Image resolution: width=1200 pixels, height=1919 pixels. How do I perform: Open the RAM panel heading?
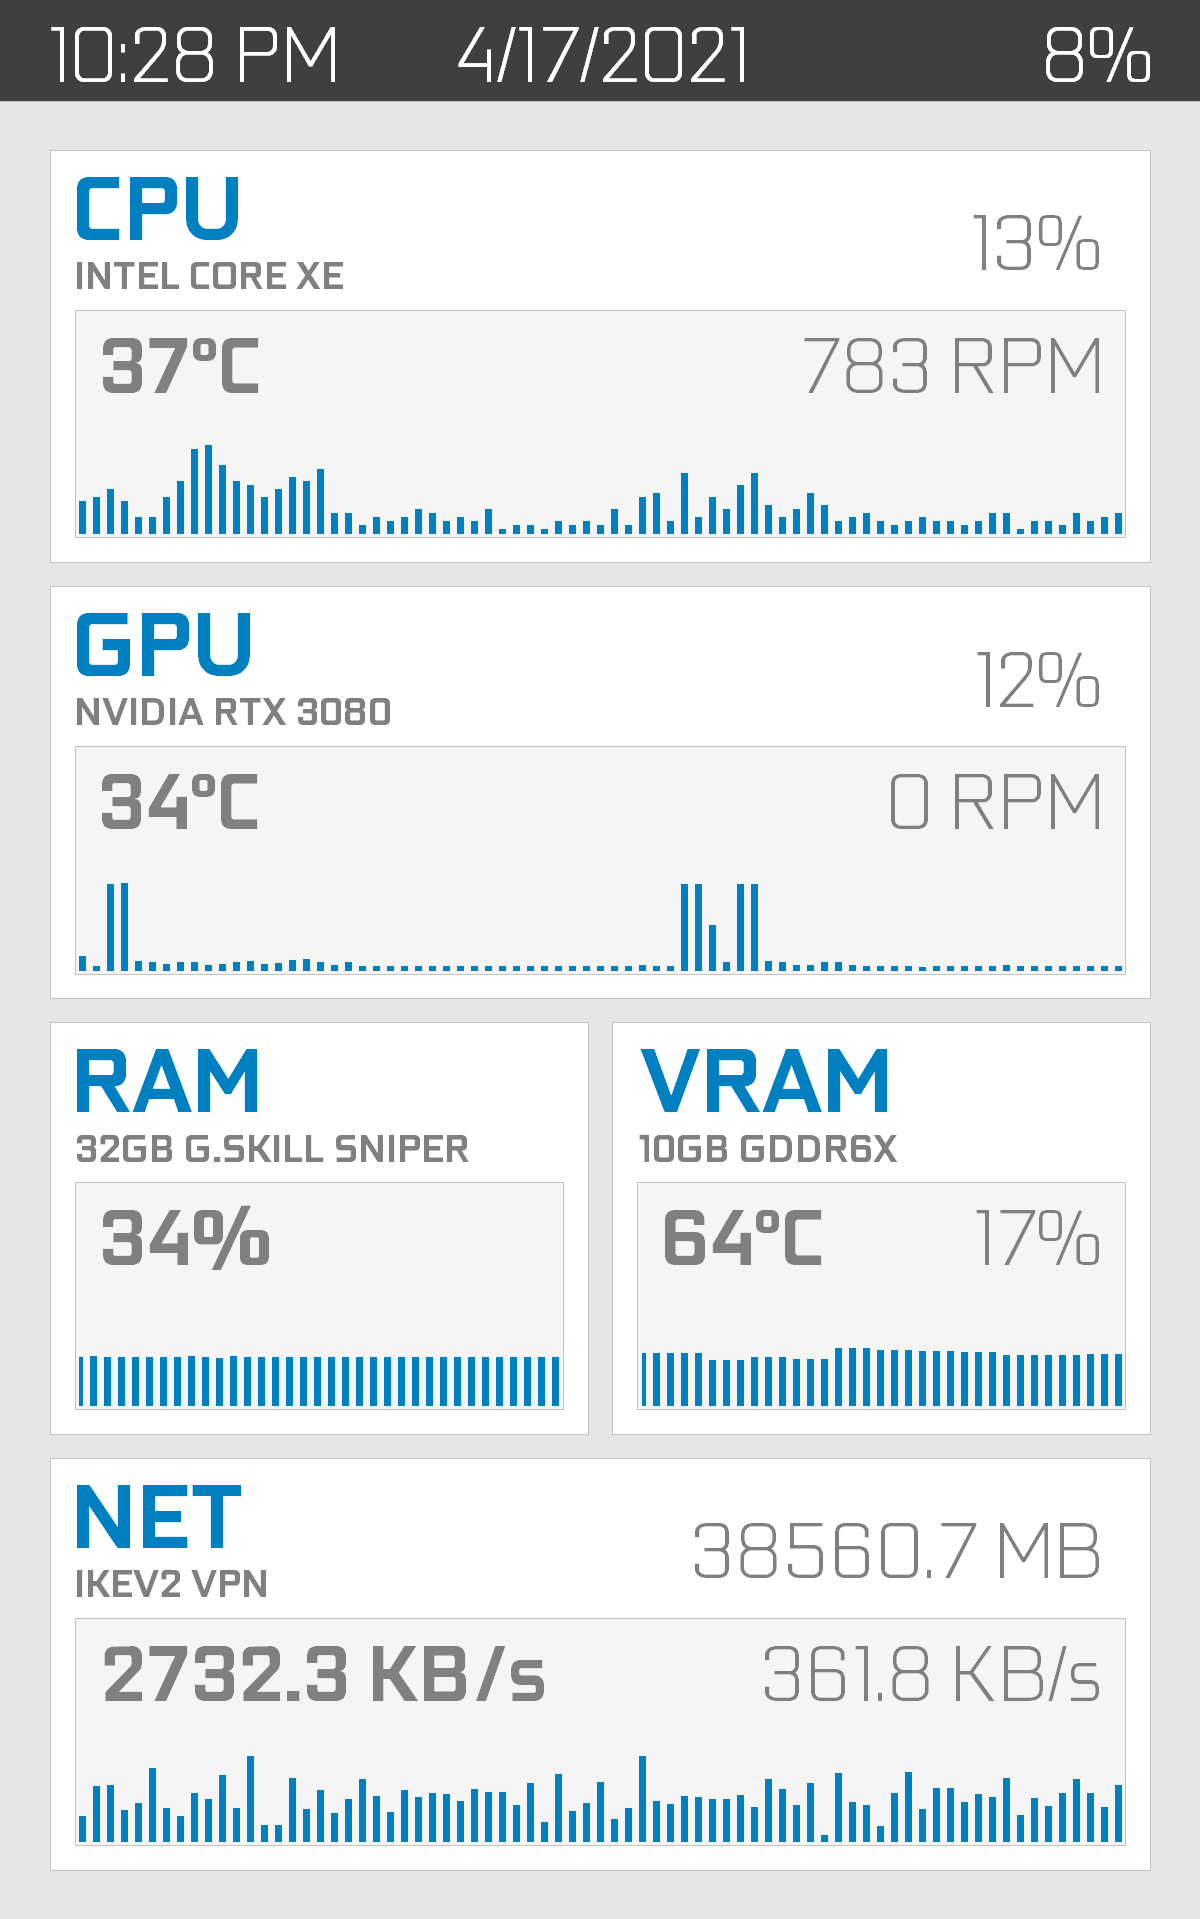click(168, 1082)
